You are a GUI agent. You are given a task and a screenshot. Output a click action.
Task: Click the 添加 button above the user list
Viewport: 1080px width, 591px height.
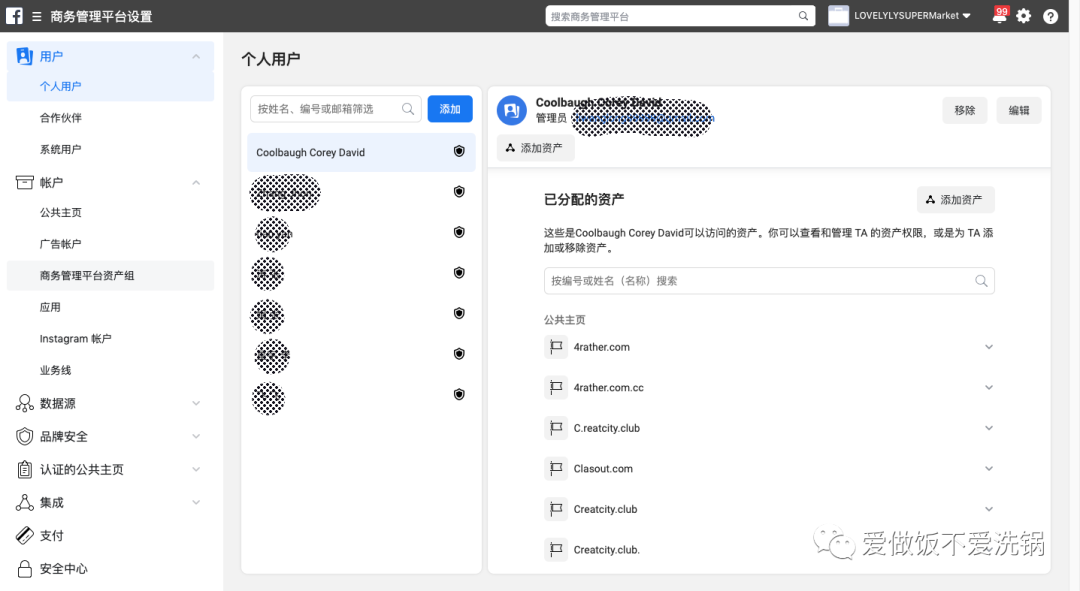(449, 109)
